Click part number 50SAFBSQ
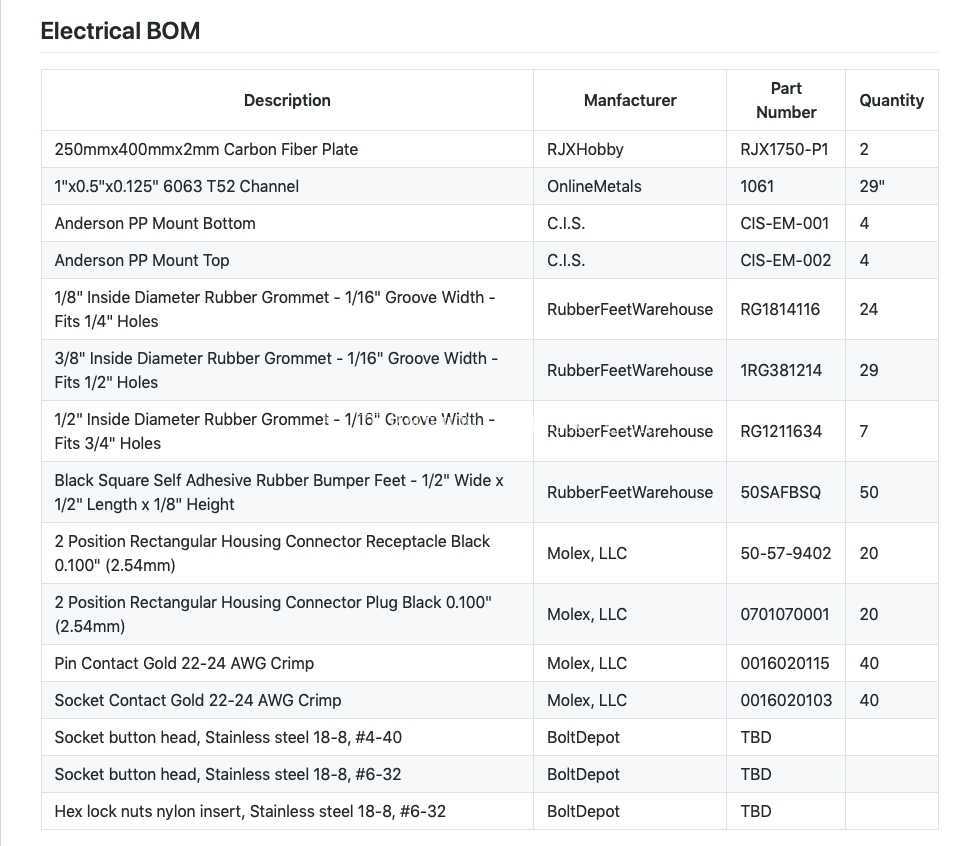 pos(781,492)
